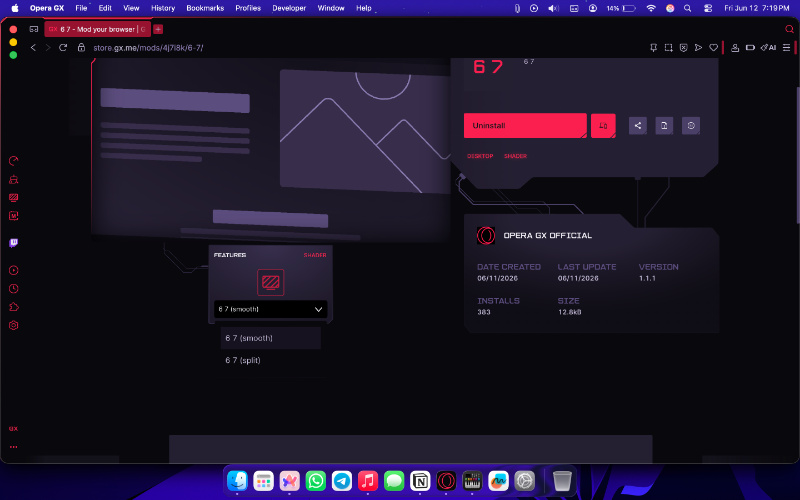Click the red button next to Uninstall
This screenshot has height=500, width=800.
tap(603, 126)
